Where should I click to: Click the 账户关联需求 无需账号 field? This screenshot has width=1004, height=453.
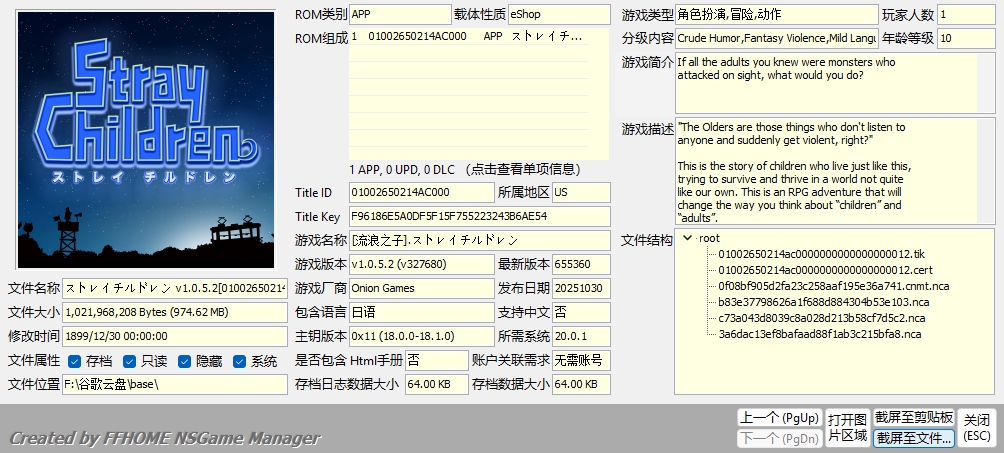581,360
